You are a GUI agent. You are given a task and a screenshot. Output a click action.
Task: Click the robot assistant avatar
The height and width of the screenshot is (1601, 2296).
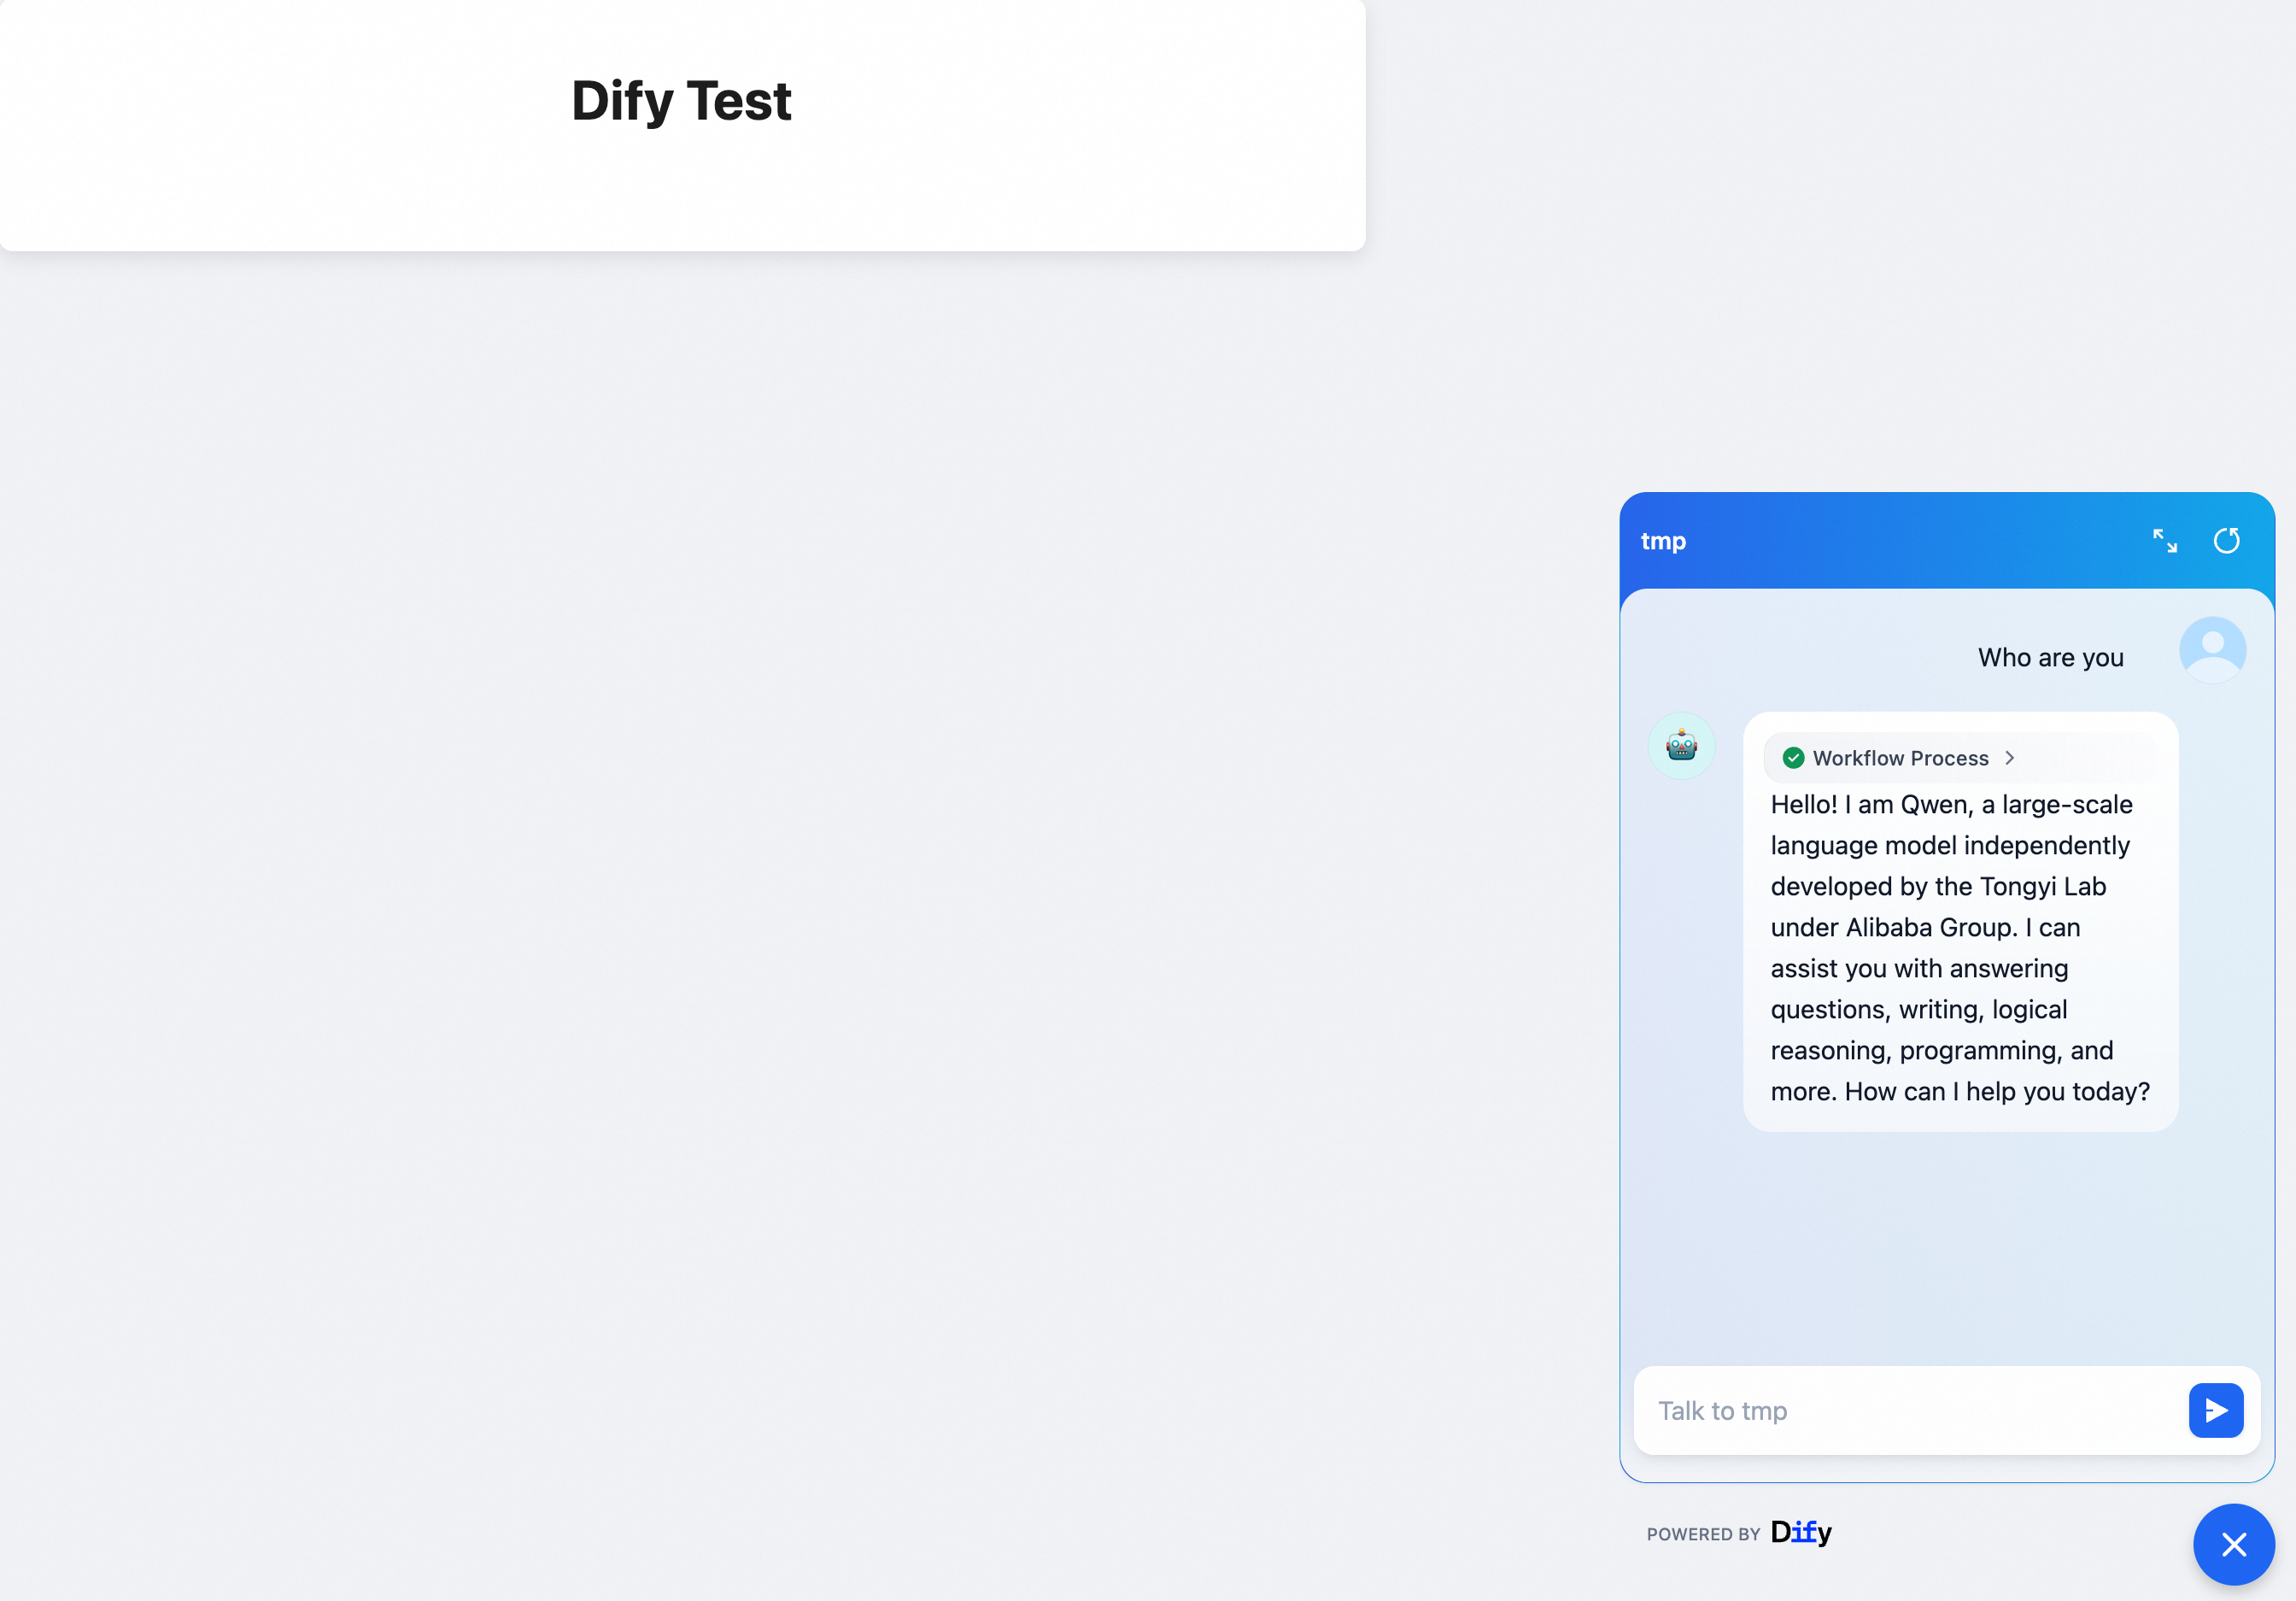(x=1681, y=746)
